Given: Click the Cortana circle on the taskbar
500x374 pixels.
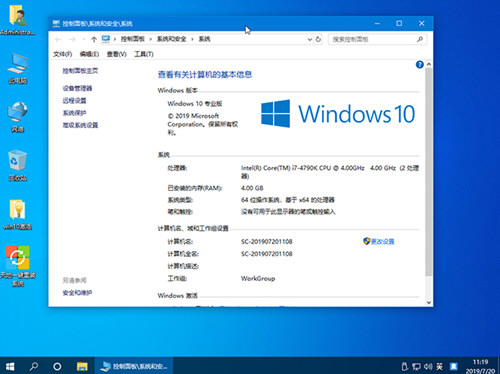Looking at the screenshot, I should (57, 366).
